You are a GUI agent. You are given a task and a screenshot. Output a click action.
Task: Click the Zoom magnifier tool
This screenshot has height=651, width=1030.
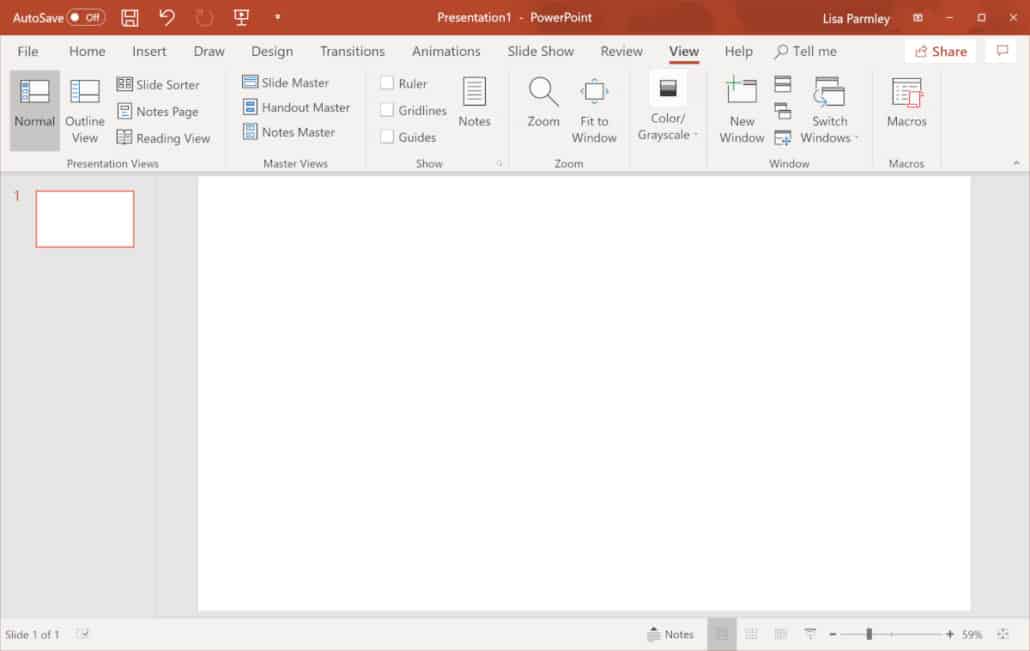[543, 105]
